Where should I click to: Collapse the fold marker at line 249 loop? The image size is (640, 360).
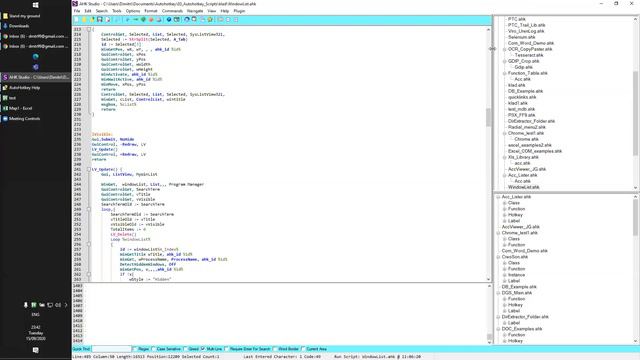pos(89,209)
